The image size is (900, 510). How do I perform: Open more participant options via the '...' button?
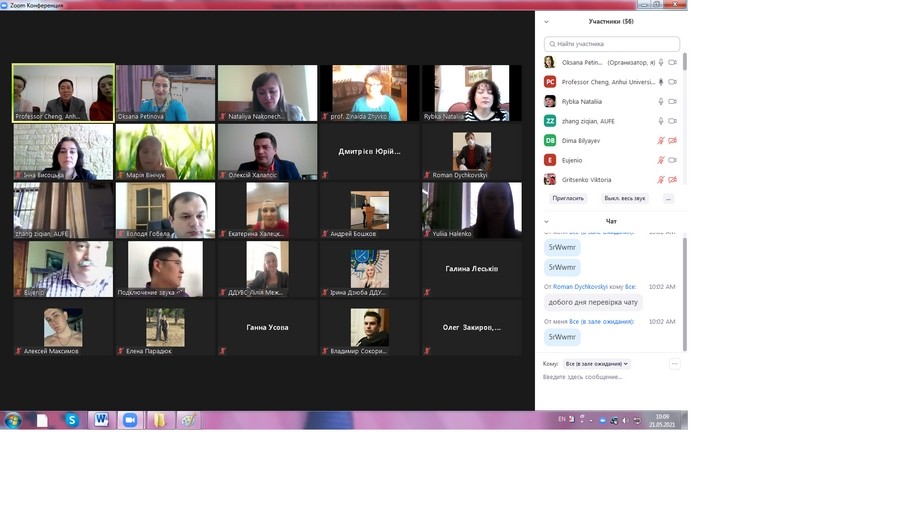668,198
